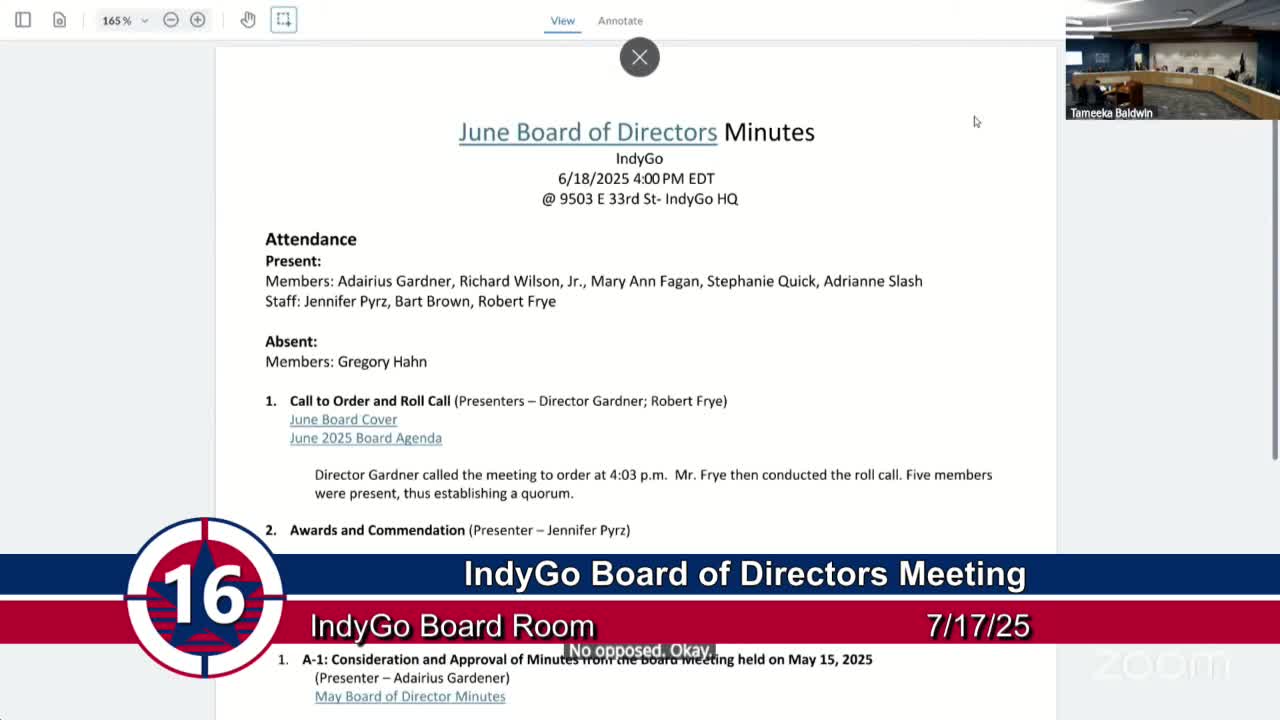Click the 'Absent:' label

tap(291, 341)
